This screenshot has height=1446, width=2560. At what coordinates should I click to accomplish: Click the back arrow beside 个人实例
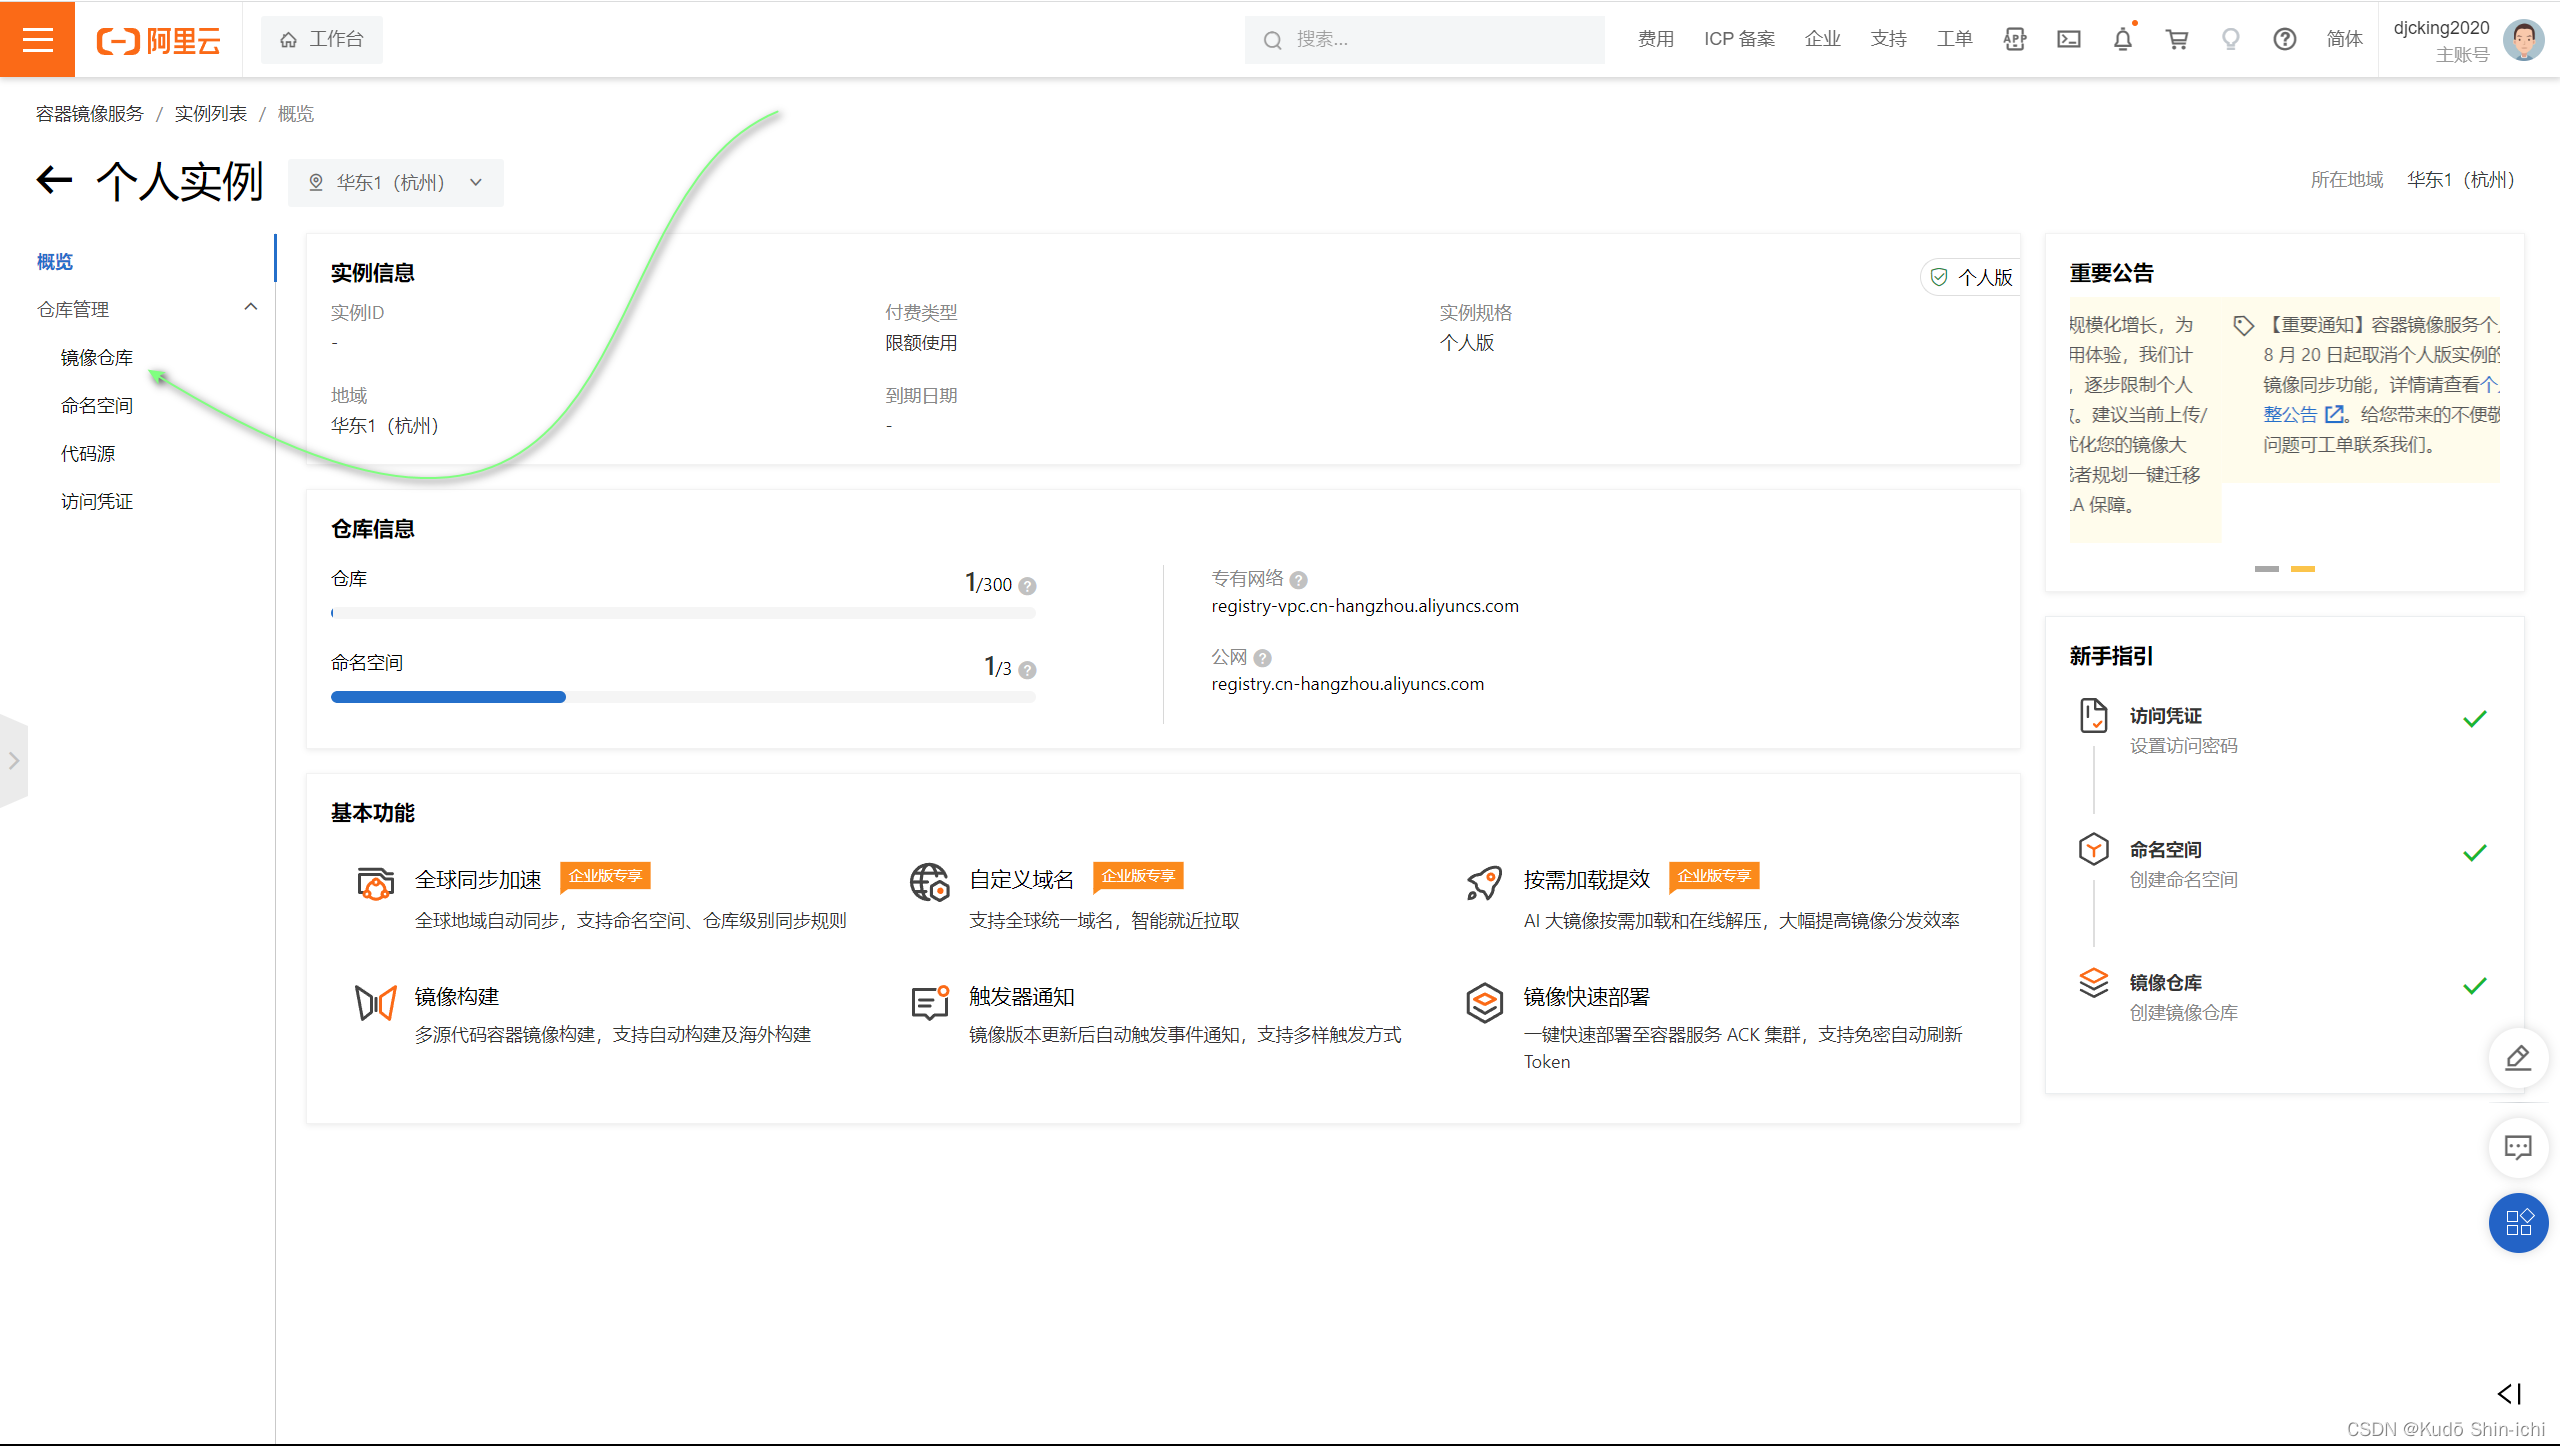tap(55, 180)
